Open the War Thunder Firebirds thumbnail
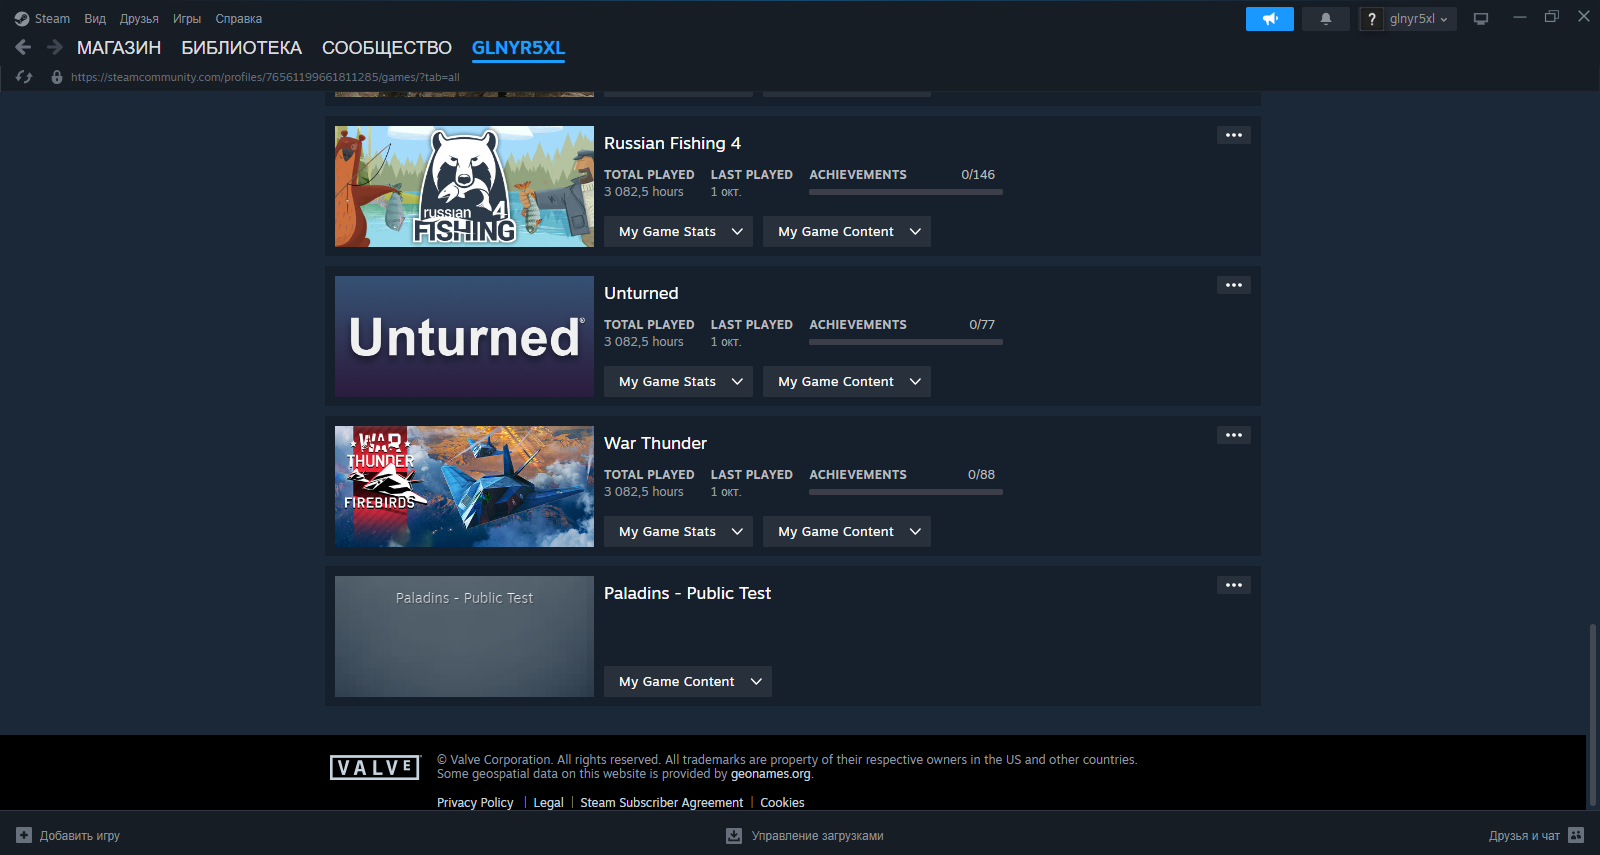1600x855 pixels. (x=464, y=486)
